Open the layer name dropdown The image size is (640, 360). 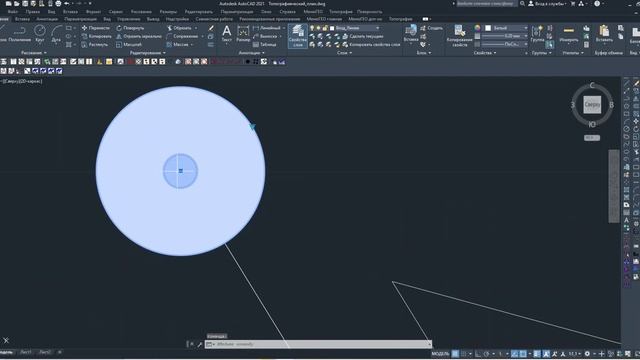(378, 28)
